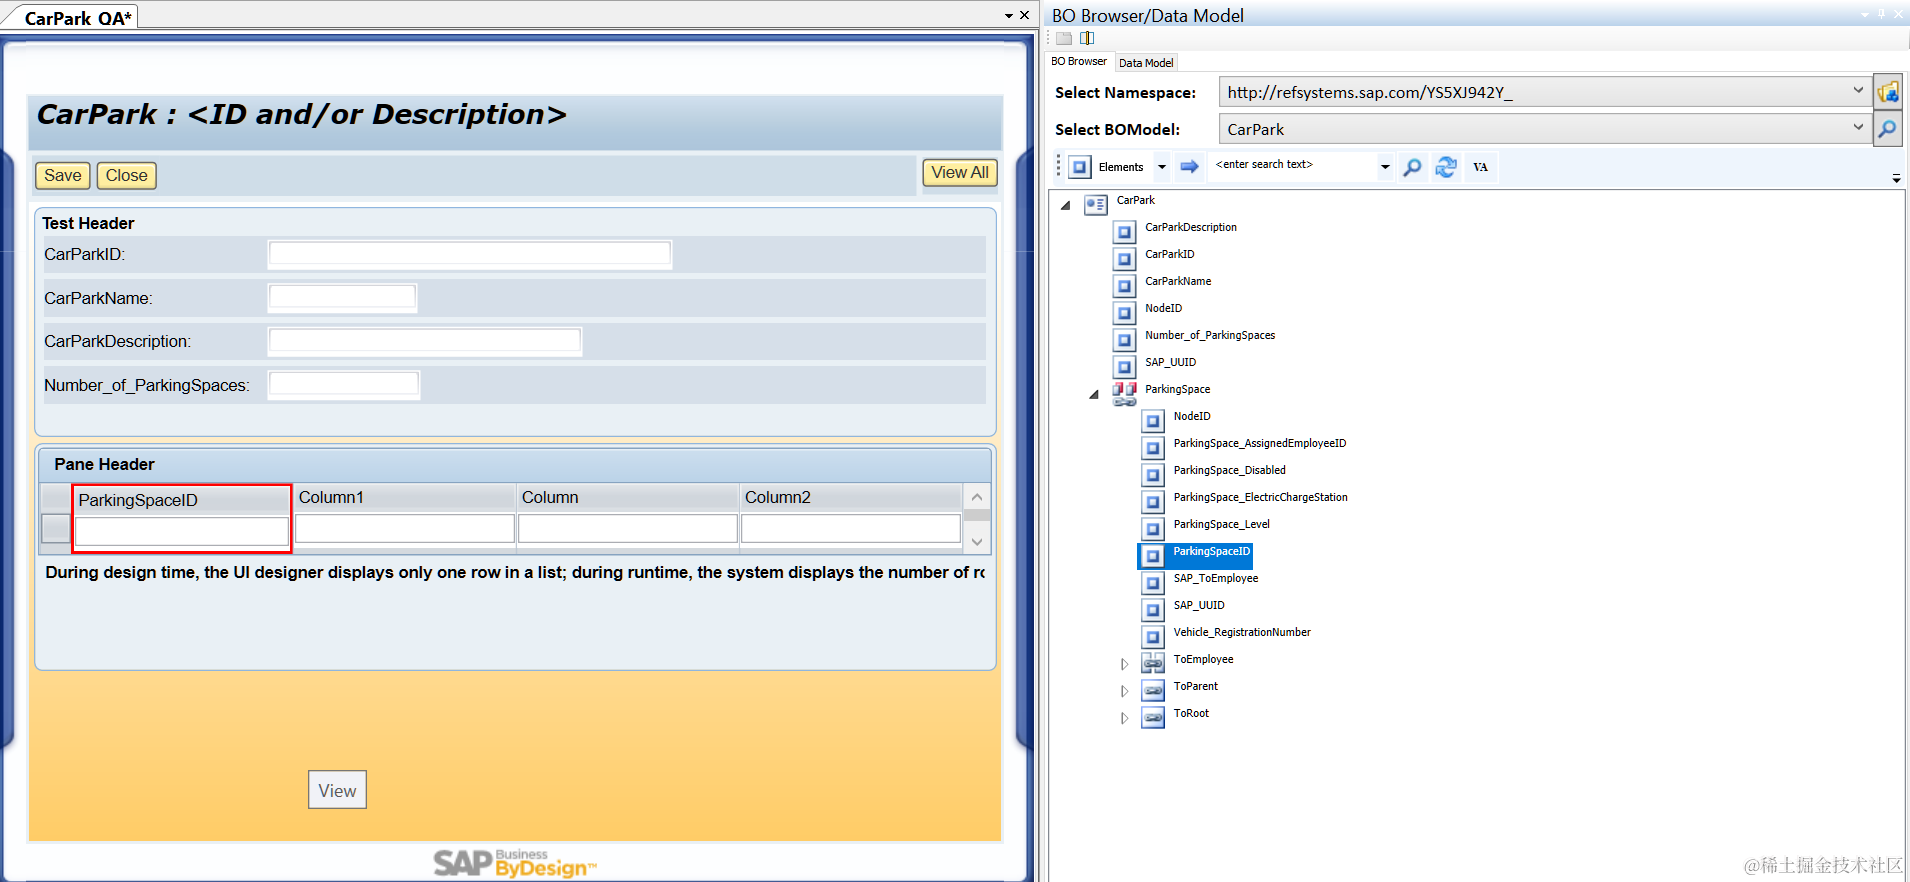Click the ParkingSpace node icon
Image resolution: width=1910 pixels, height=882 pixels.
pos(1125,393)
